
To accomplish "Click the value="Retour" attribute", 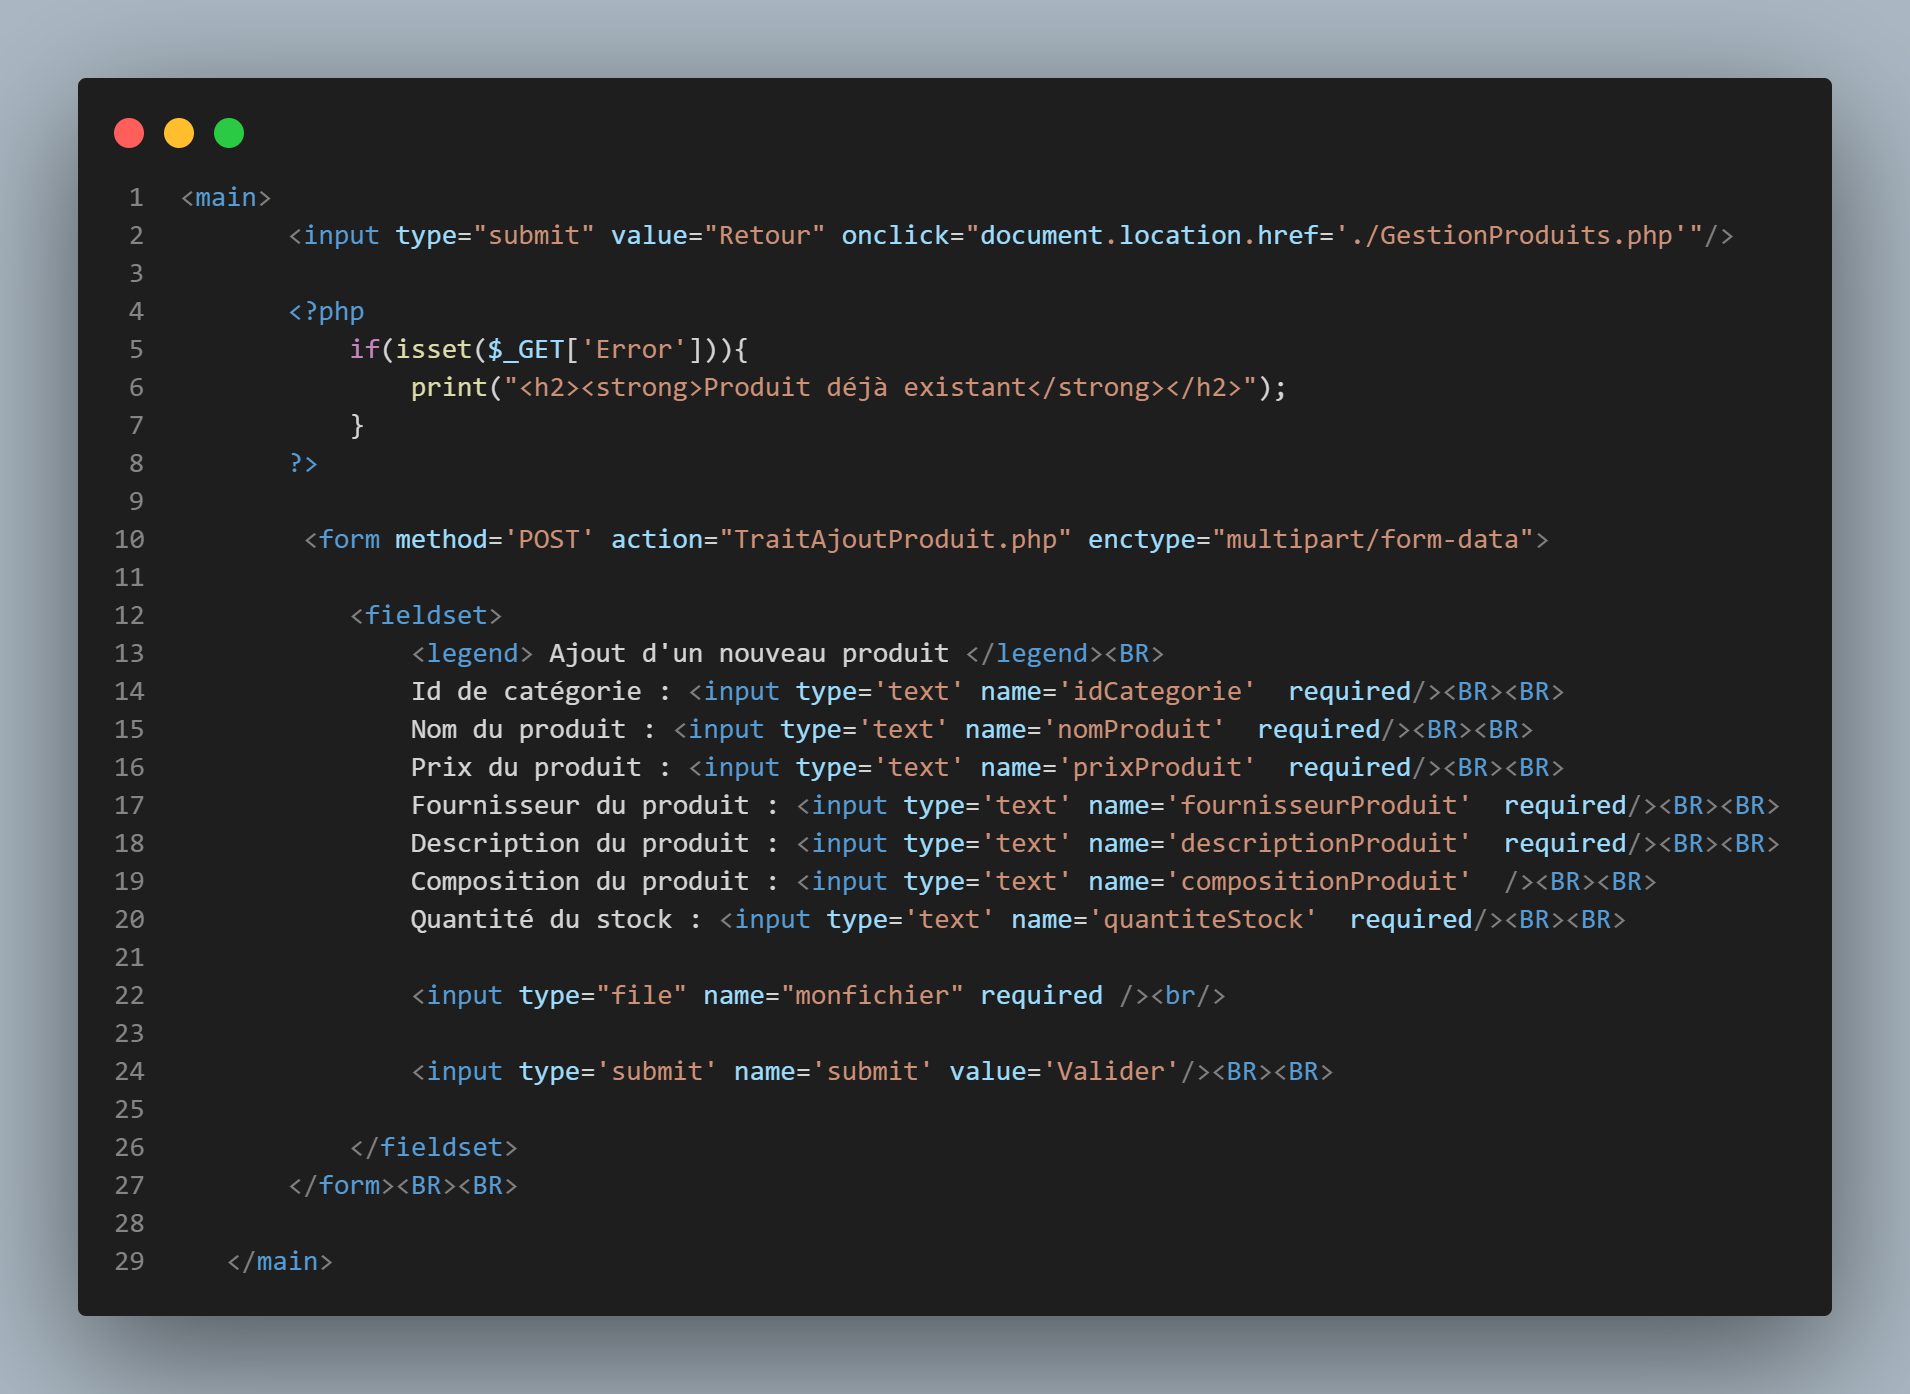I will coord(718,236).
